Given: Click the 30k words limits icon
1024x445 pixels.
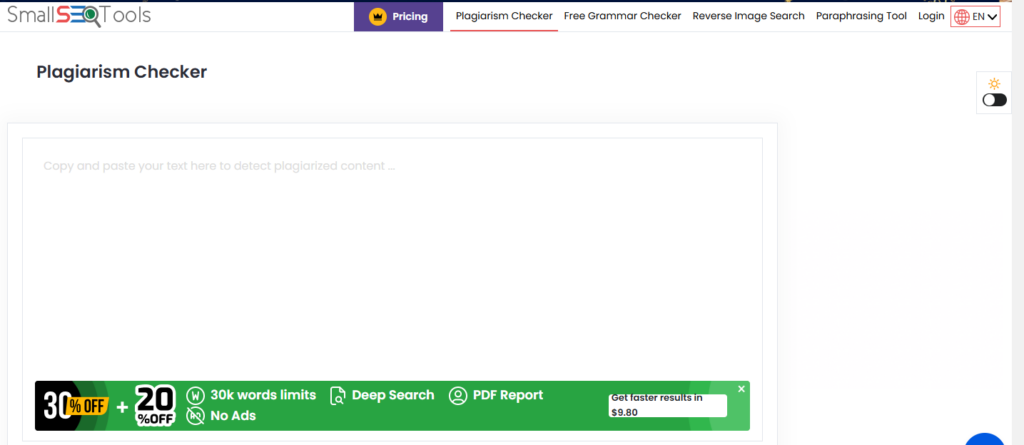Looking at the screenshot, I should (195, 395).
